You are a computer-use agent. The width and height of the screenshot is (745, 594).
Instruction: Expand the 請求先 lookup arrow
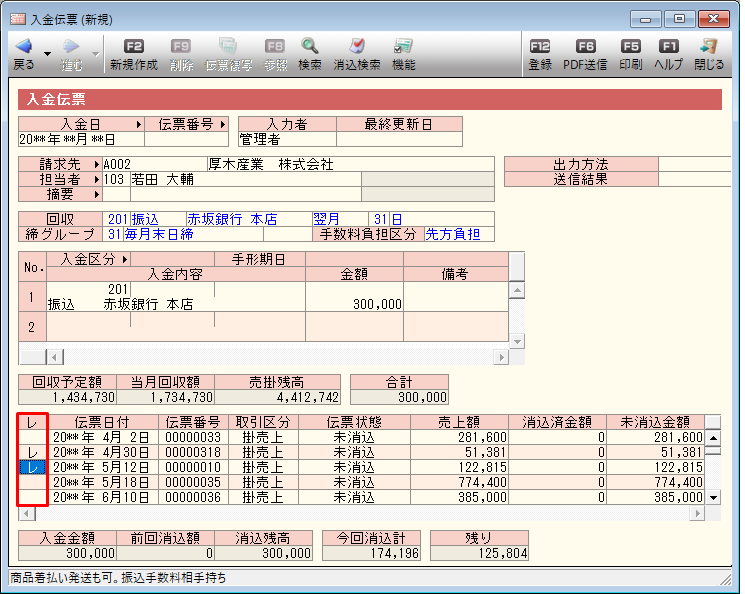pos(96,164)
